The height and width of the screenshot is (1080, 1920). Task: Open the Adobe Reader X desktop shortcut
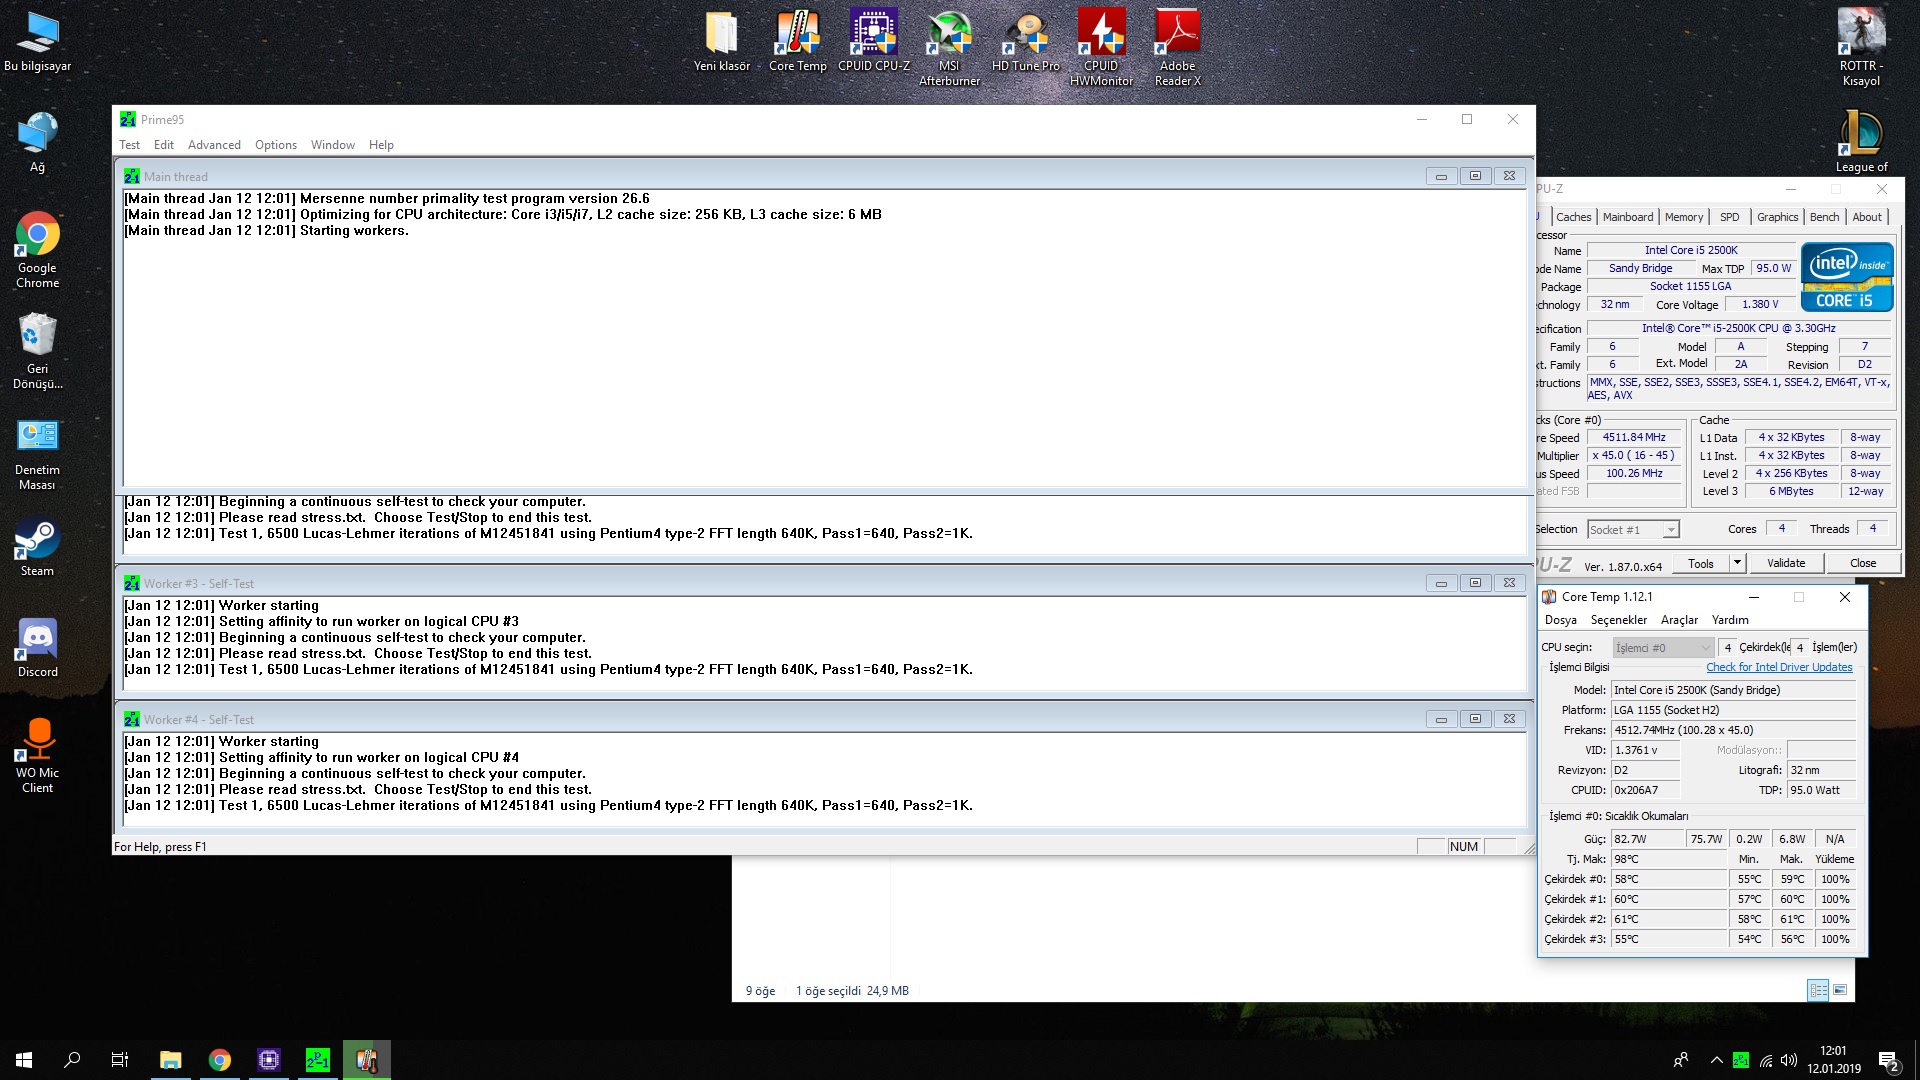click(x=1177, y=48)
